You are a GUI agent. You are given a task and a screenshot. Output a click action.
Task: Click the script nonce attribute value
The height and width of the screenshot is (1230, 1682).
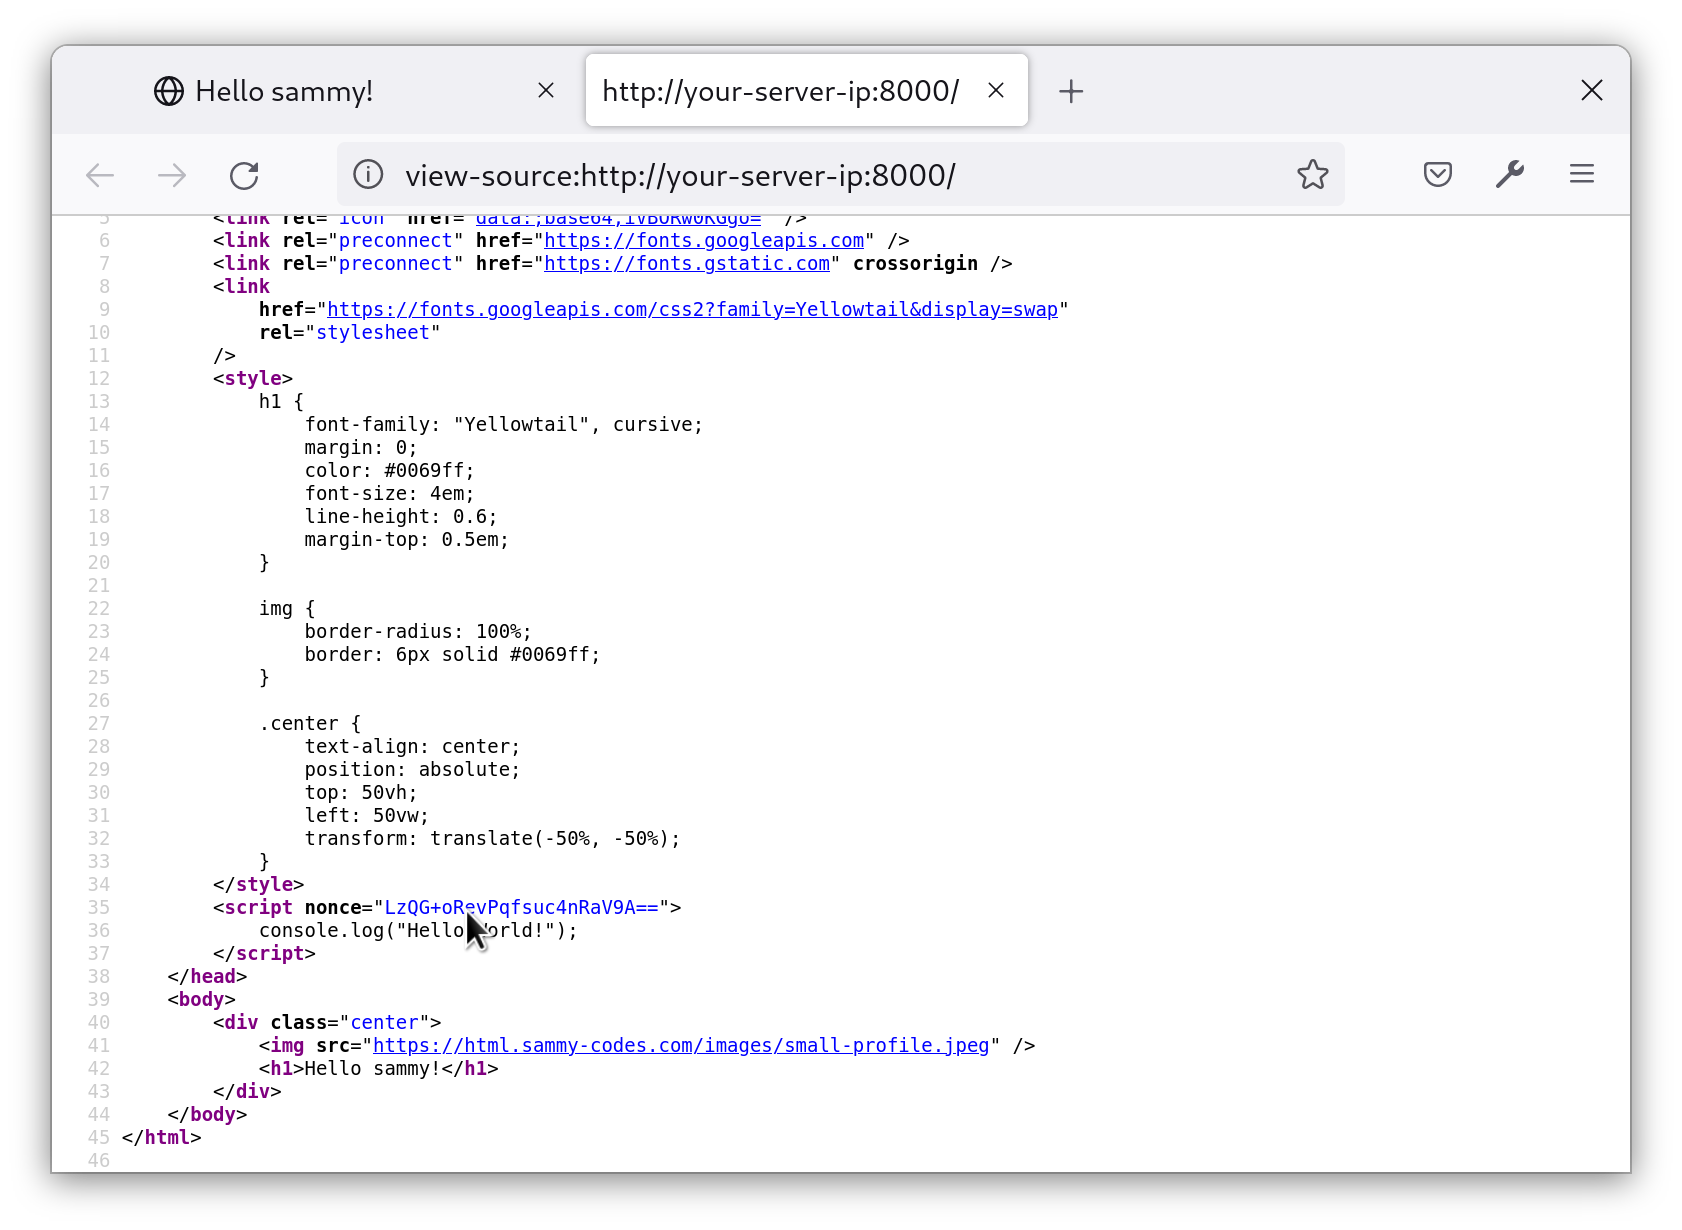coord(521,907)
